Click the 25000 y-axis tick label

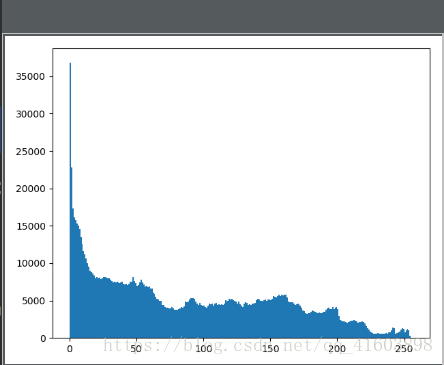pyautogui.click(x=30, y=151)
